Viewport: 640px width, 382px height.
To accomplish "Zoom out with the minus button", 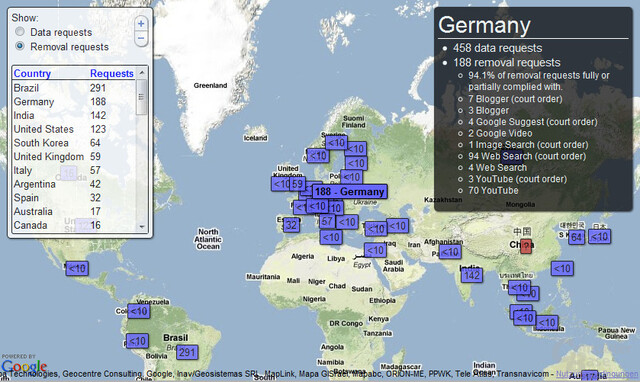I will pos(141,39).
